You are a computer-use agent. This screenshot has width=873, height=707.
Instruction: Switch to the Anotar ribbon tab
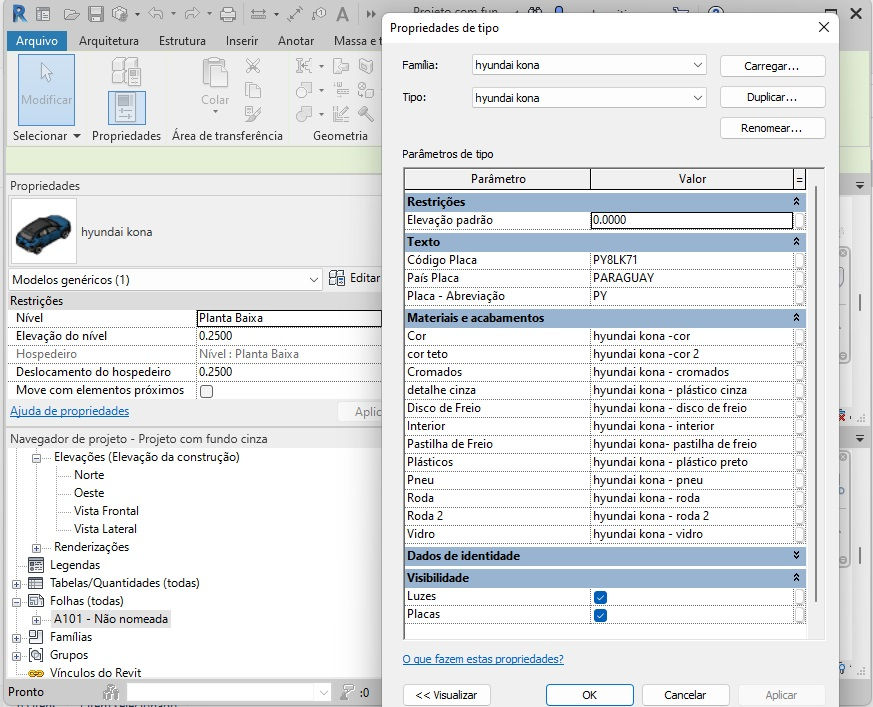pyautogui.click(x=296, y=41)
